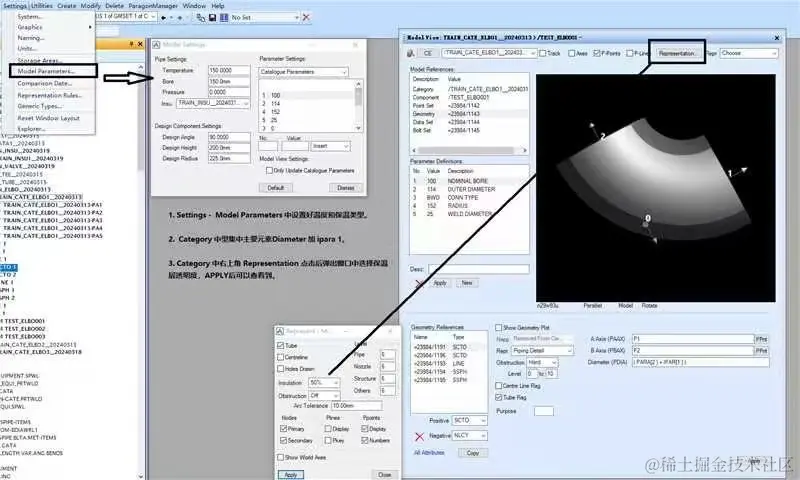Click the Diameter (PDIA) input field
This screenshot has width=800, height=480.
pyautogui.click(x=700, y=362)
